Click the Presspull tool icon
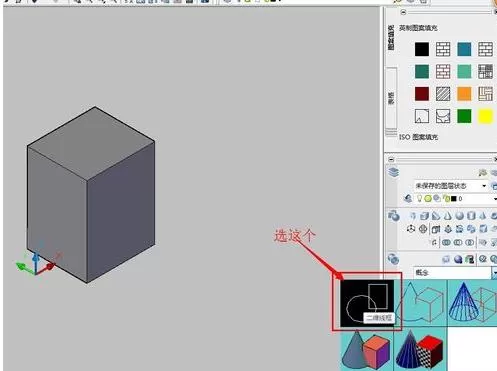497x371 pixels. (x=448, y=229)
